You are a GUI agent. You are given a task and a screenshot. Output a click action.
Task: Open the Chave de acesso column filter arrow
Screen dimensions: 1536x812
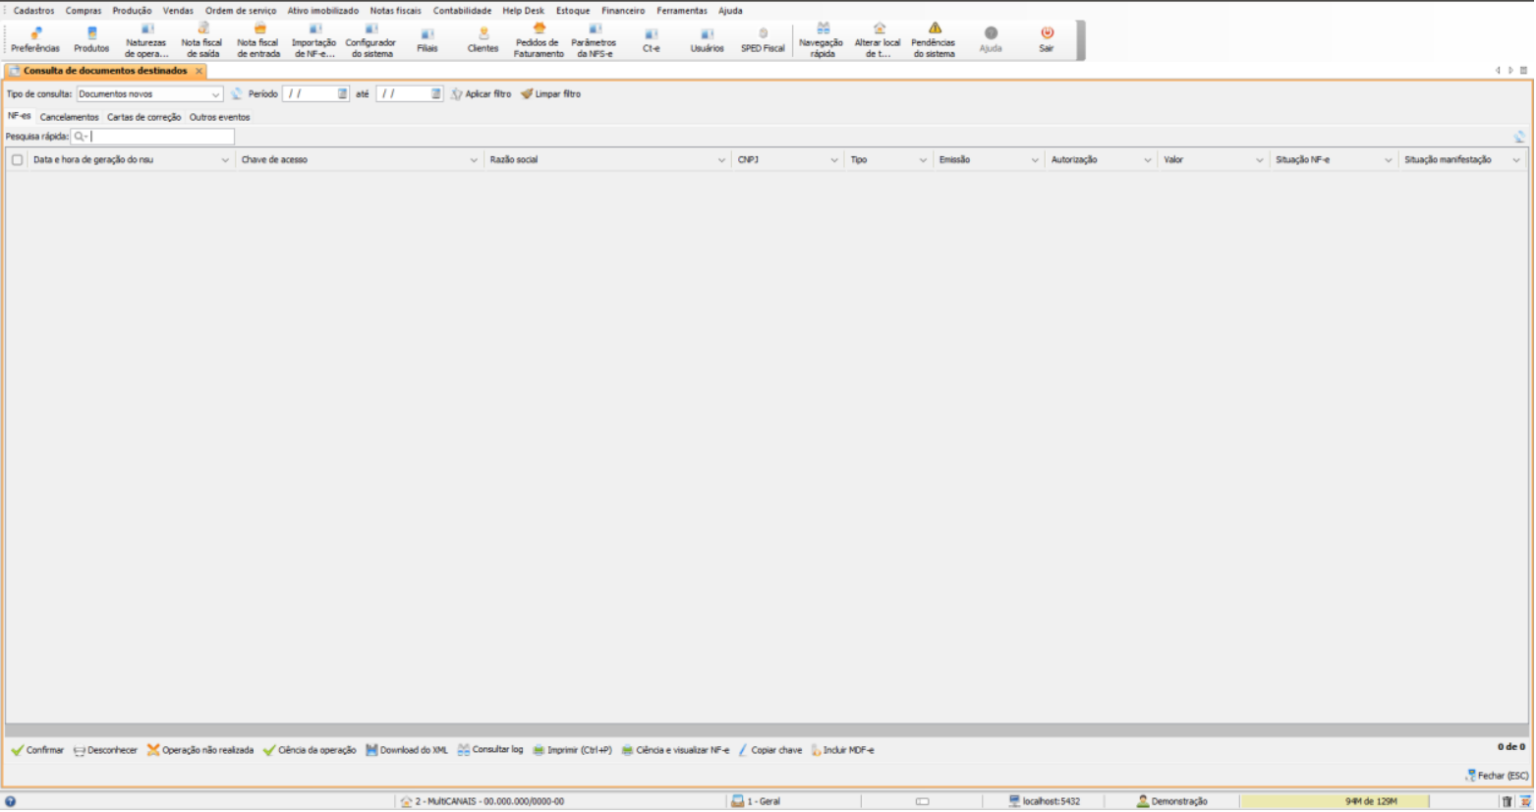pyautogui.click(x=474, y=160)
